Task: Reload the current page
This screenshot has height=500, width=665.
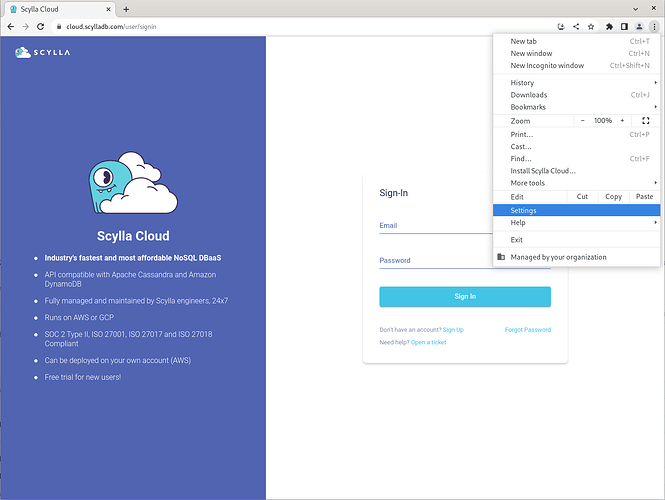Action: [x=40, y=27]
